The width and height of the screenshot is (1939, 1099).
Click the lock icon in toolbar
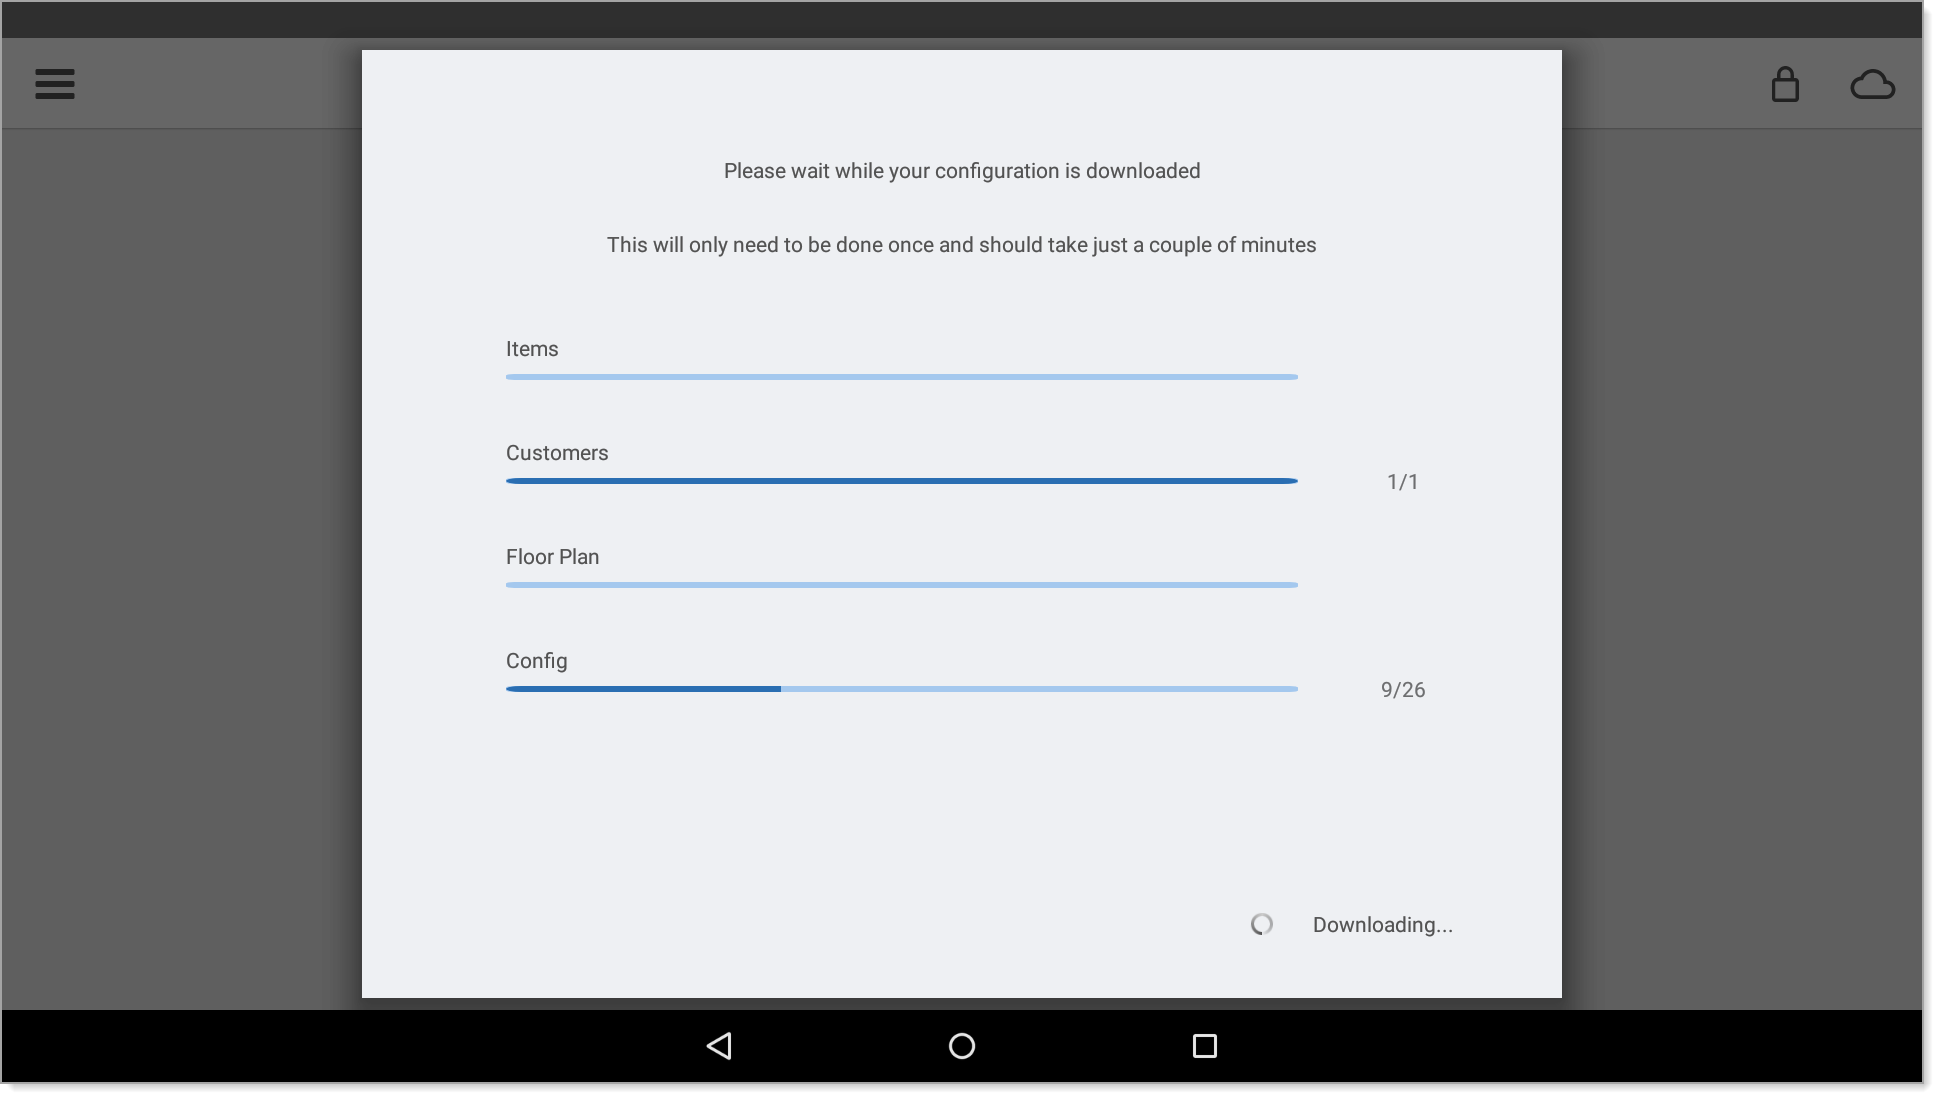coord(1785,84)
